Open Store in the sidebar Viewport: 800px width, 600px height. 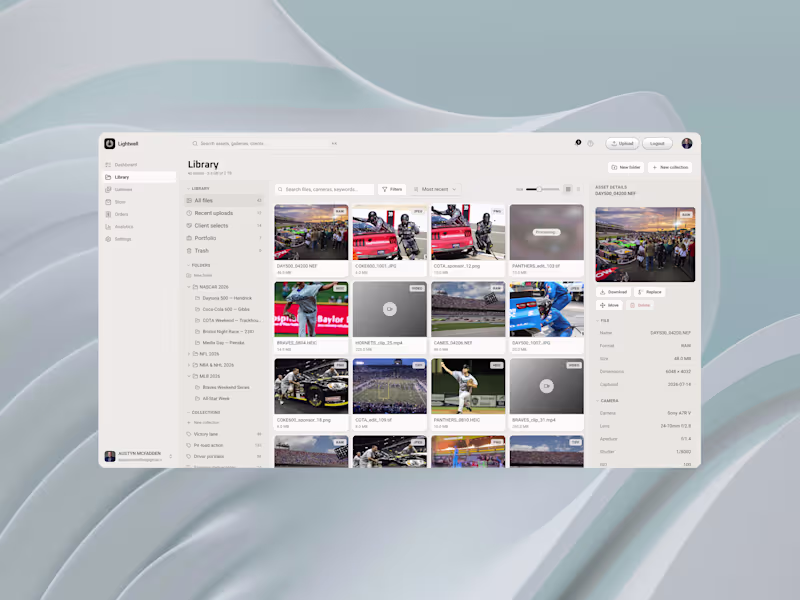(139, 202)
